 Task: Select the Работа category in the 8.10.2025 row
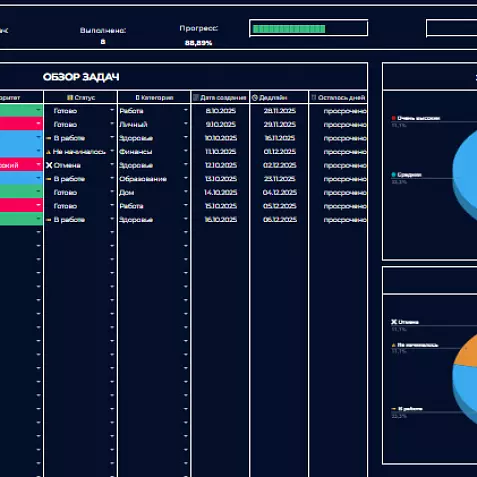click(131, 111)
